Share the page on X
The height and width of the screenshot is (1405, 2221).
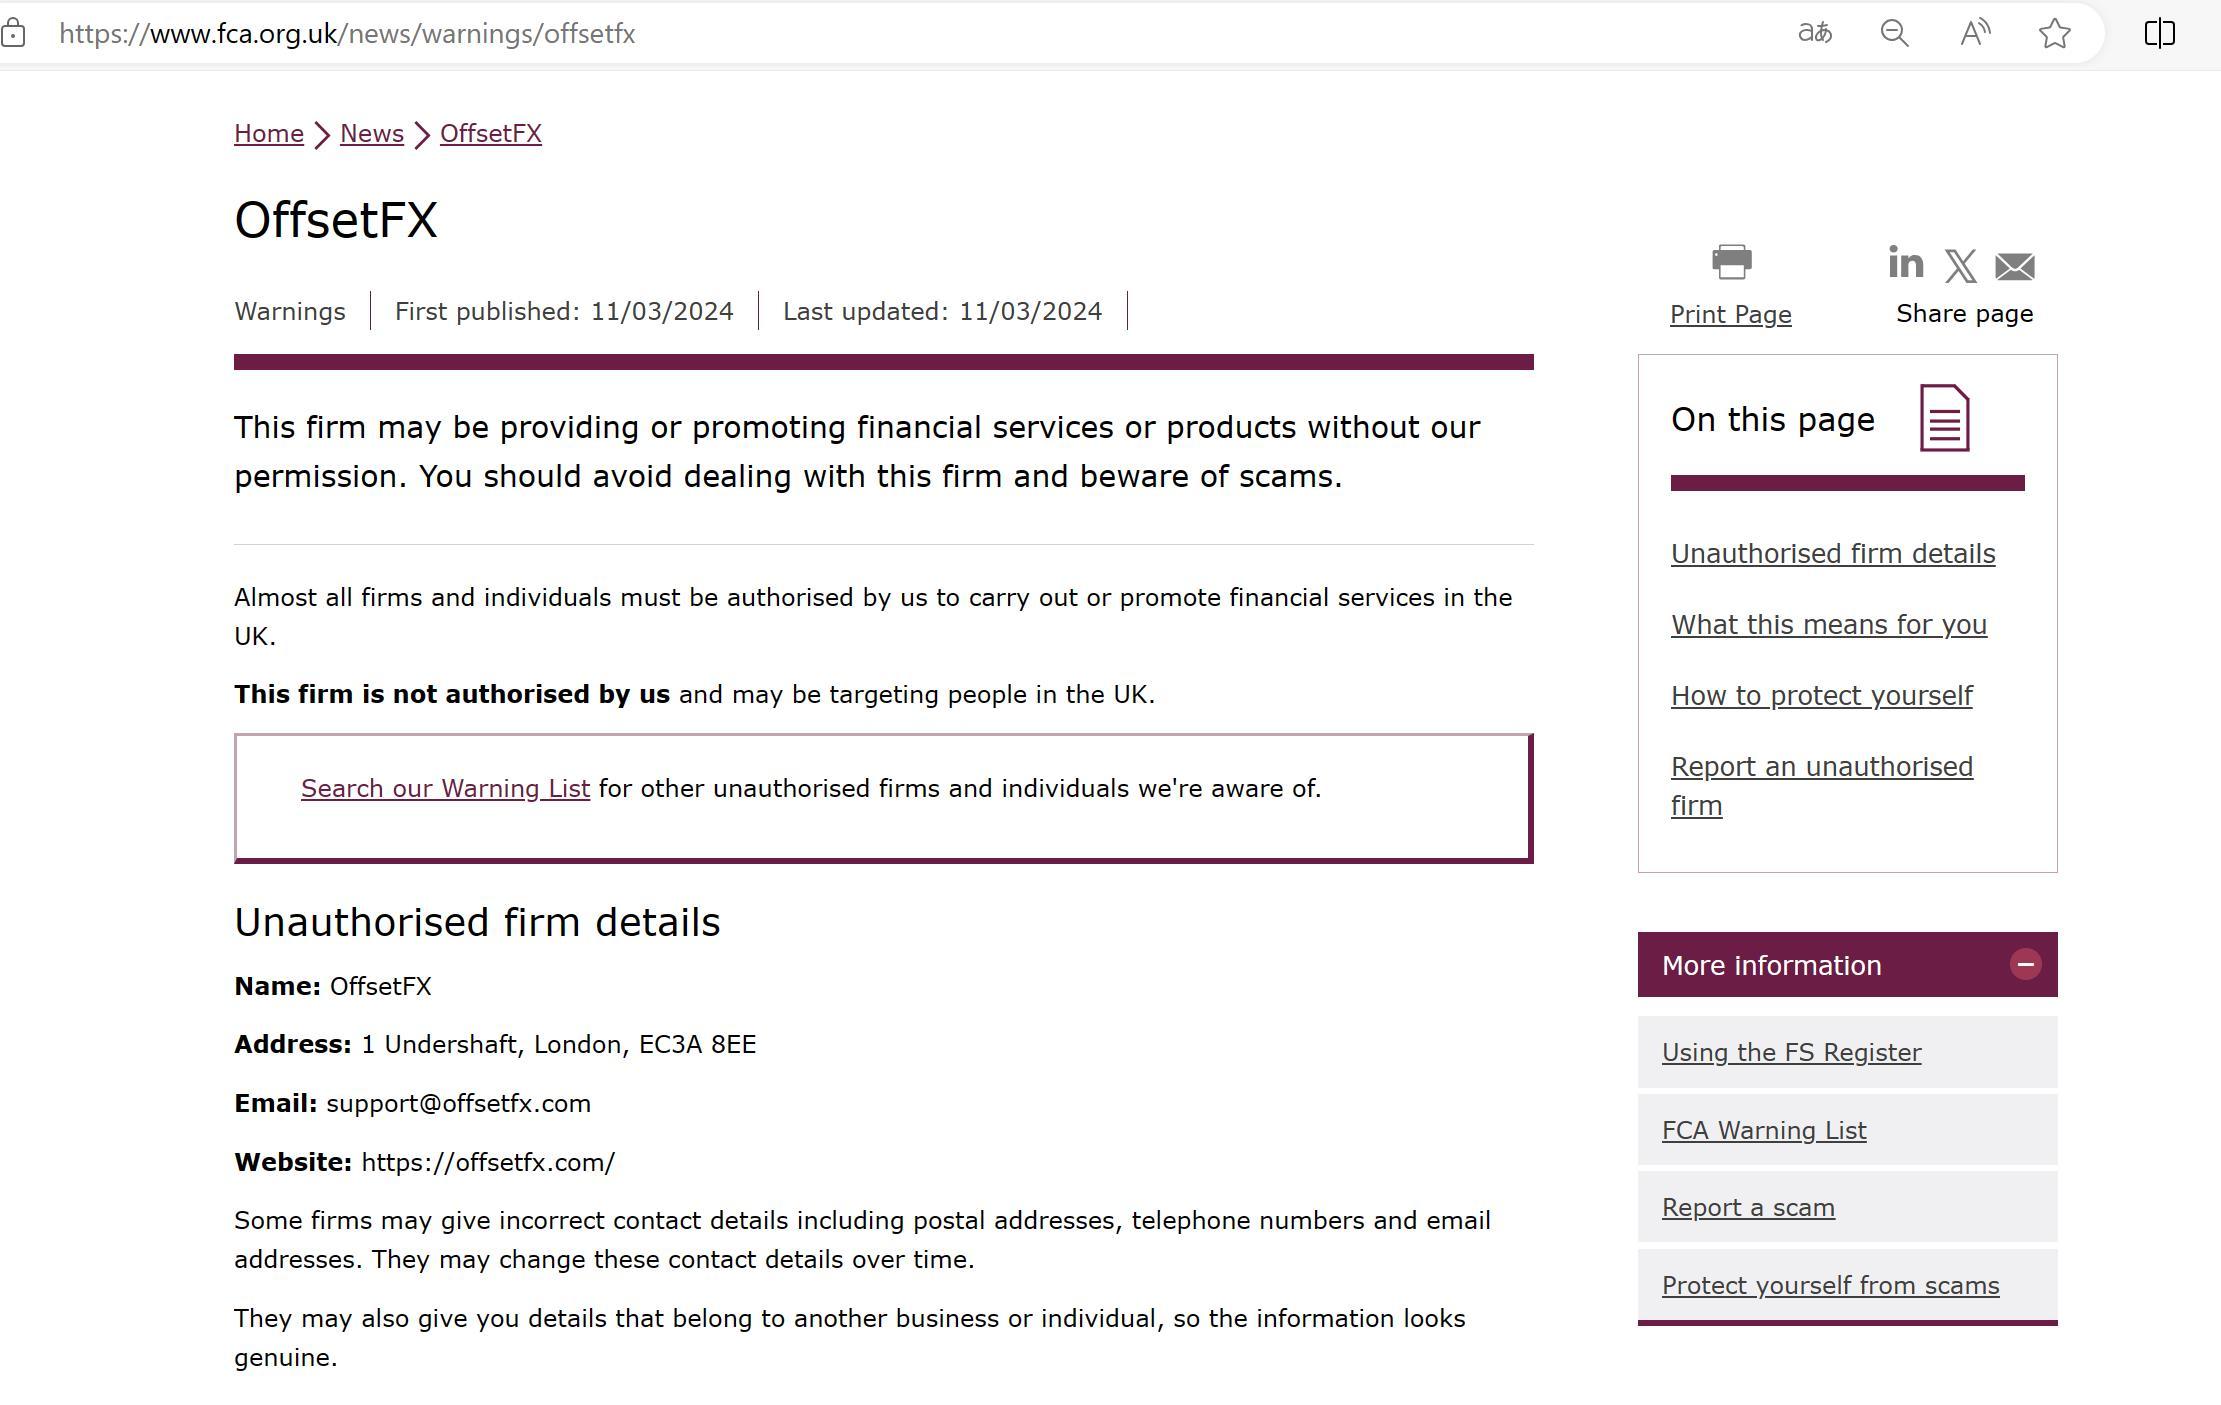(x=1960, y=266)
